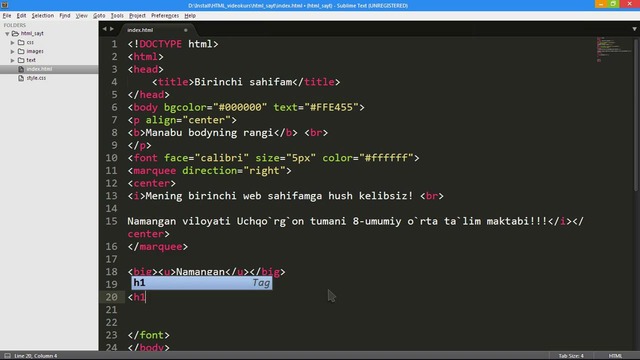Click the underlined word Namangan on line 18
The height and width of the screenshot is (360, 640).
(200, 272)
